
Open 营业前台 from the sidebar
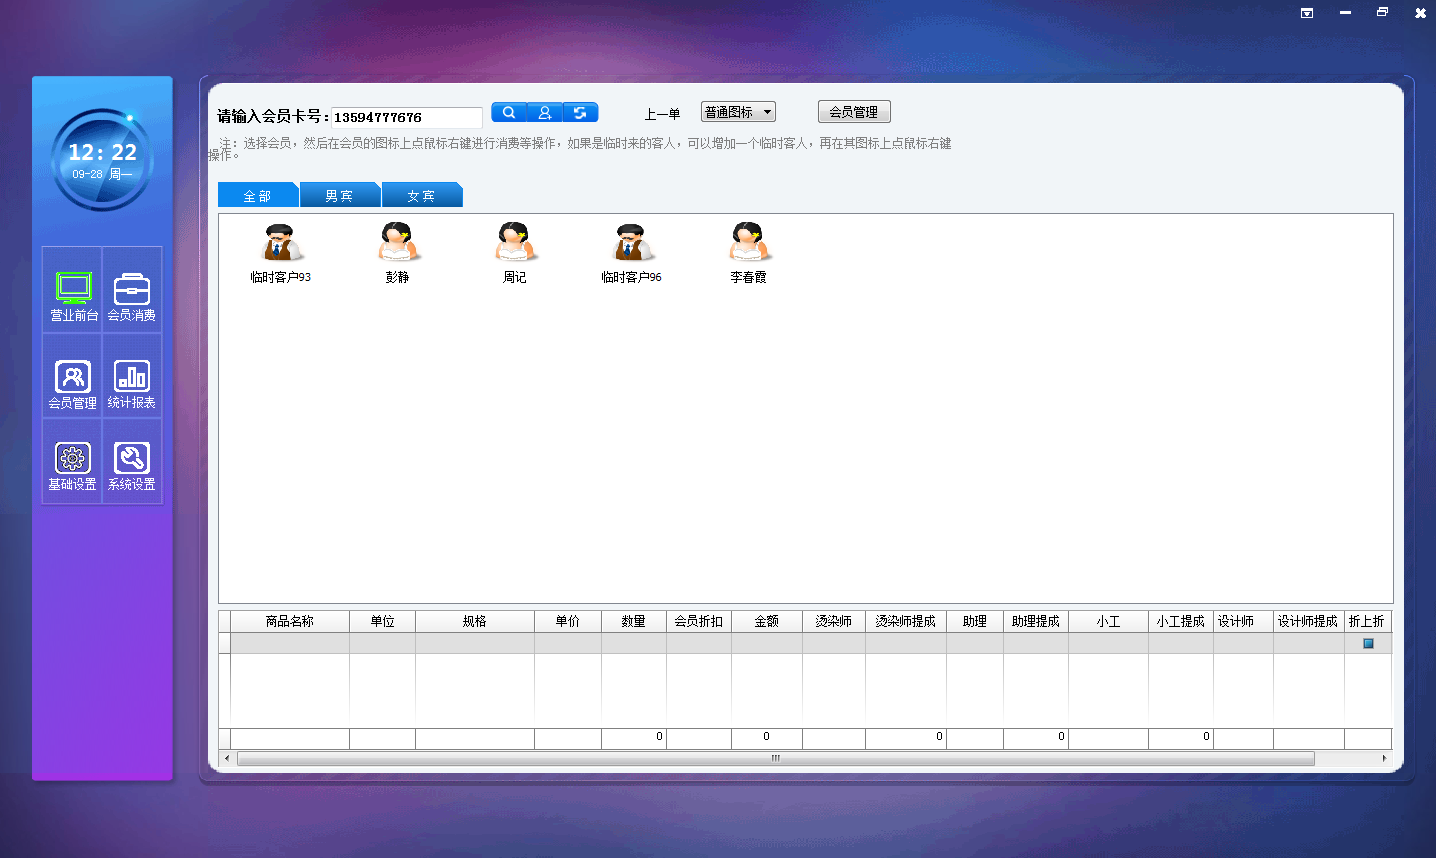73,296
